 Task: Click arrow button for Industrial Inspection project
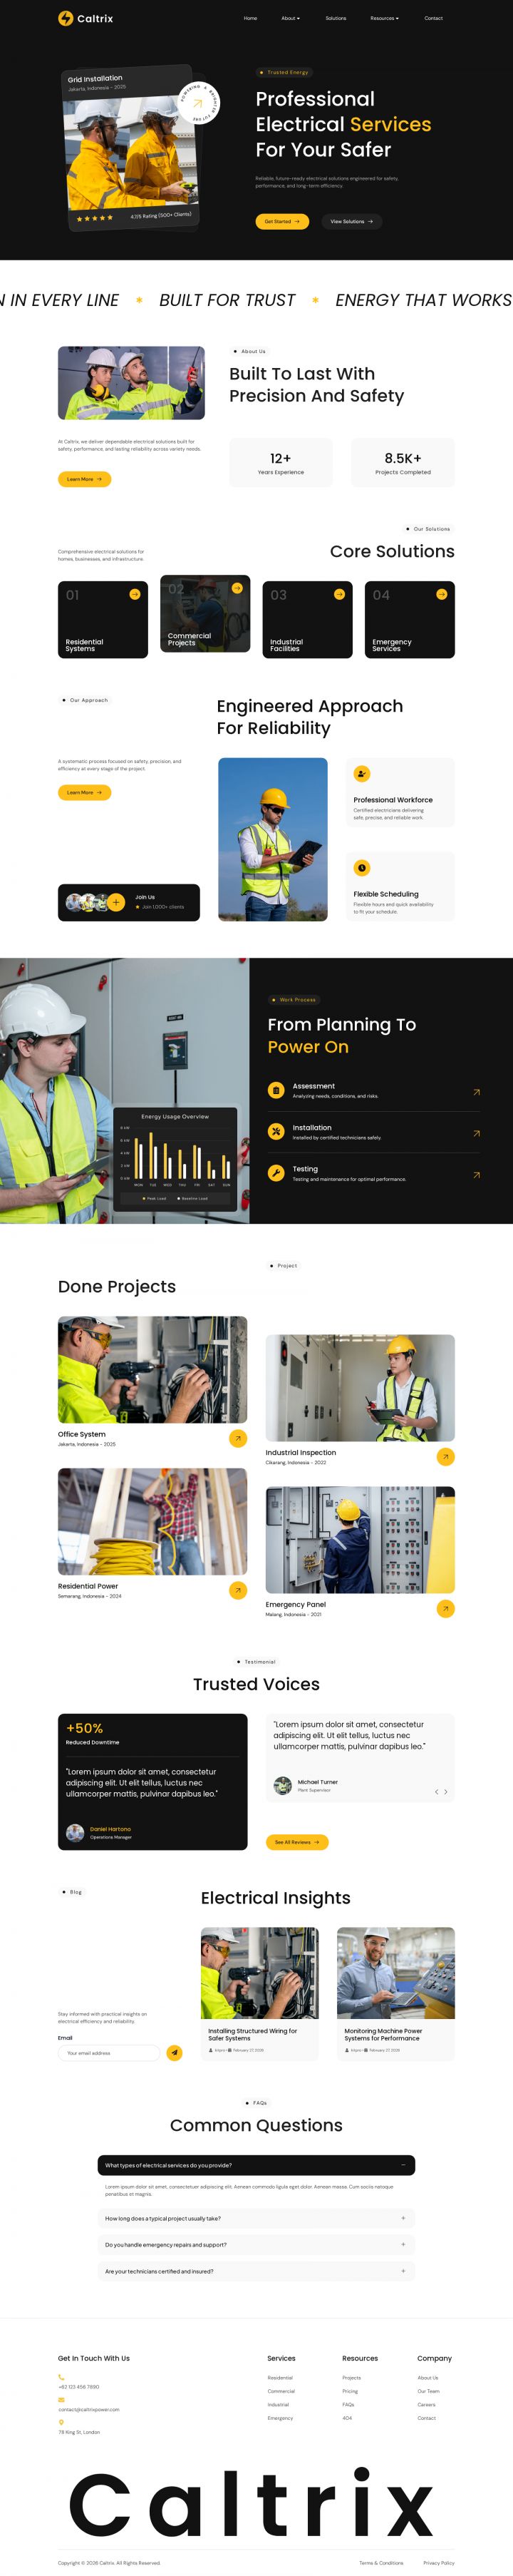coord(446,1457)
